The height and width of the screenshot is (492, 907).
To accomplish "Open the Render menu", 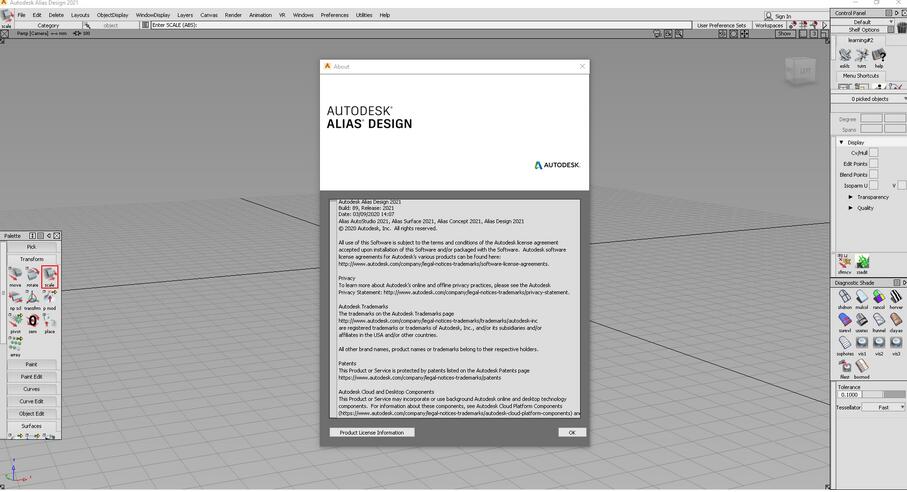I will (x=233, y=15).
